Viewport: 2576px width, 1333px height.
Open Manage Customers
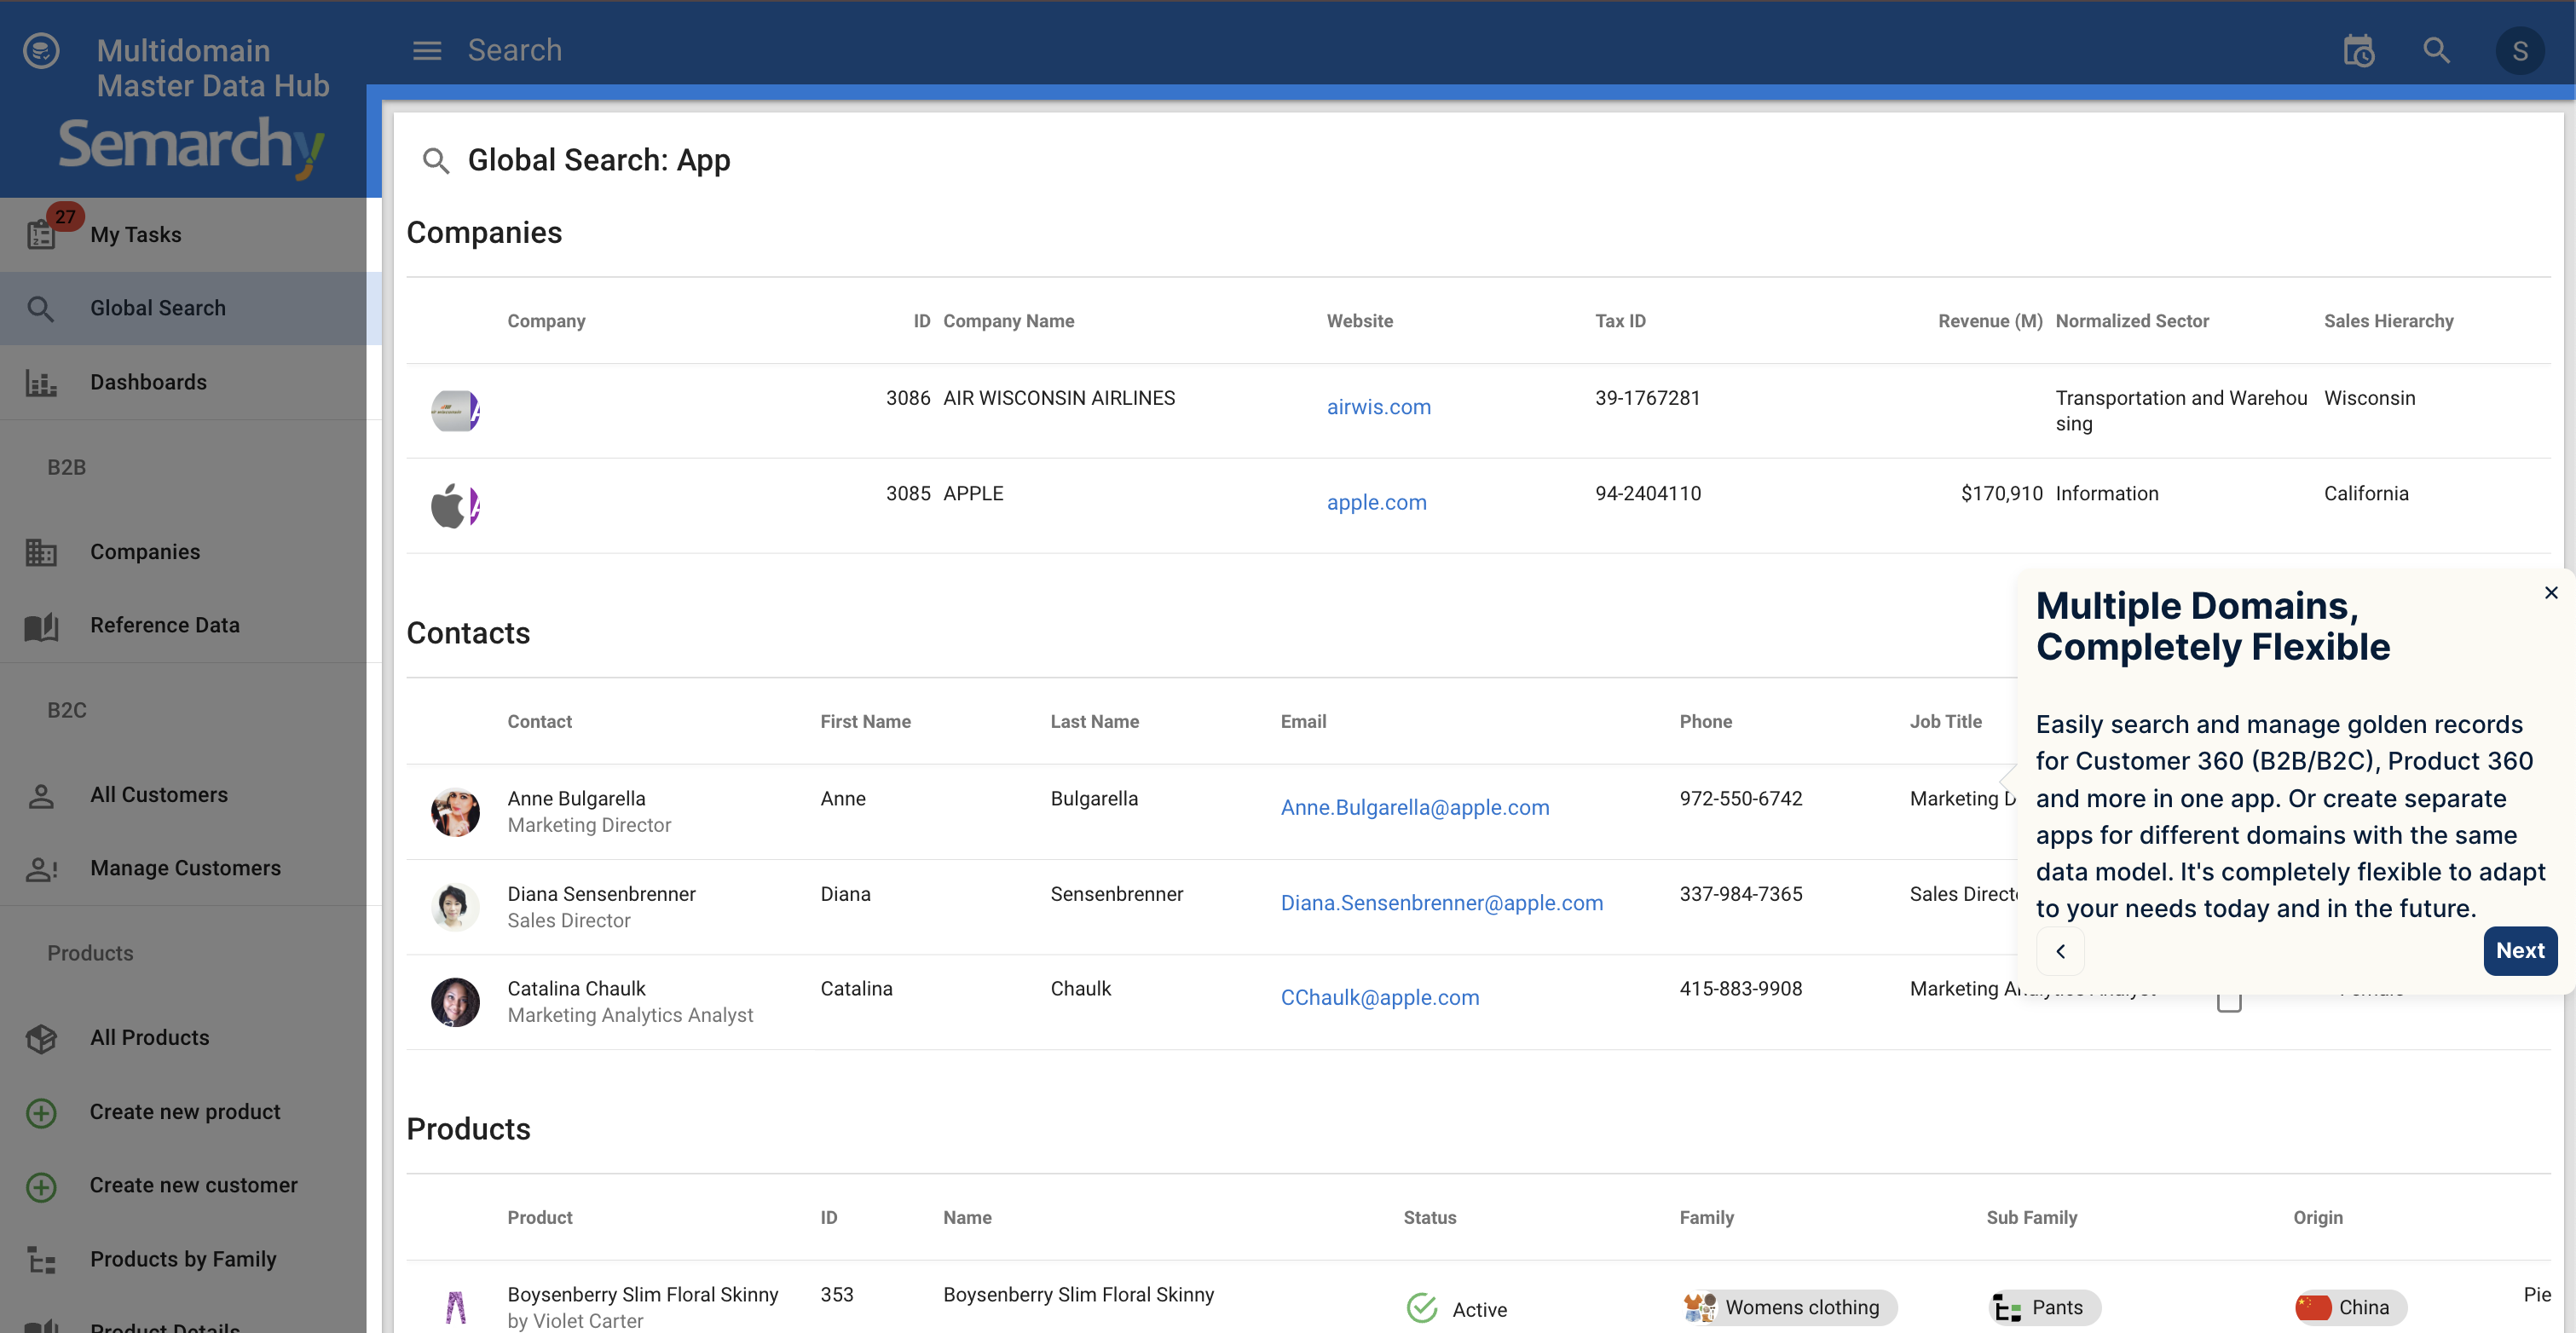pyautogui.click(x=185, y=868)
